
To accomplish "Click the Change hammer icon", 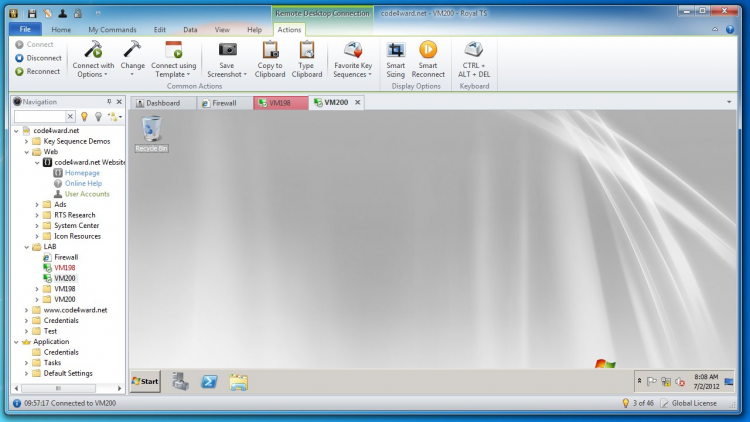I will click(x=132, y=50).
